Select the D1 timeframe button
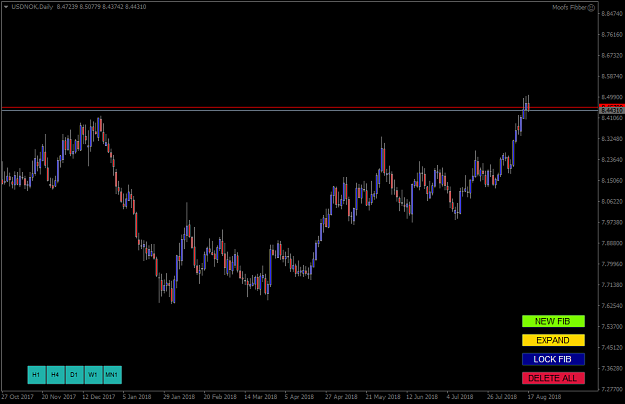This screenshot has height=404, width=625. point(74,375)
